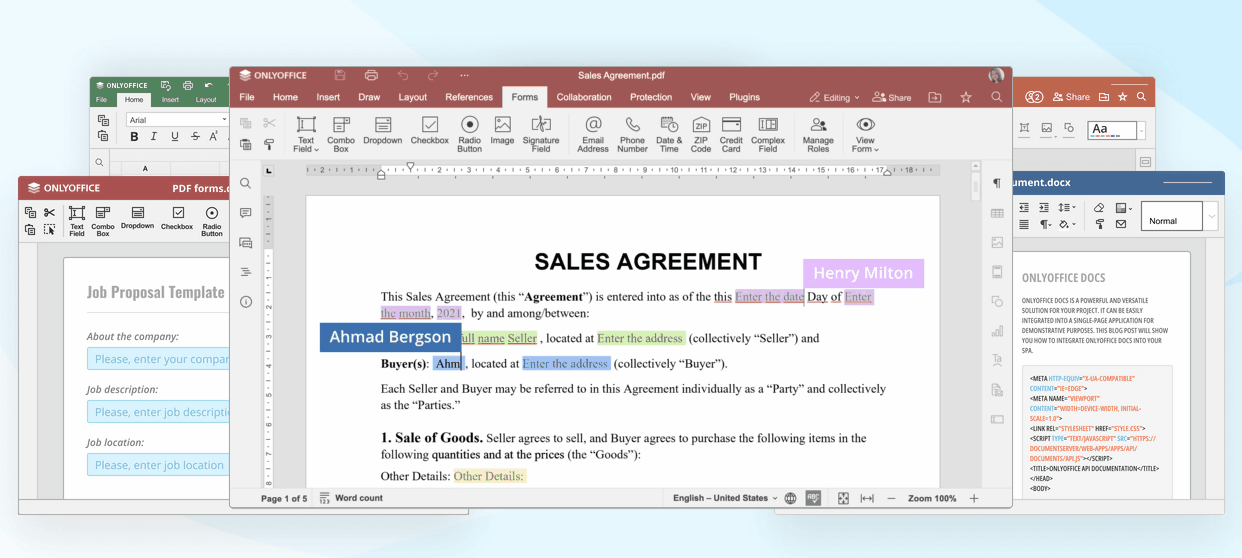
Task: Open chart settings in right sidebar
Action: (x=997, y=331)
